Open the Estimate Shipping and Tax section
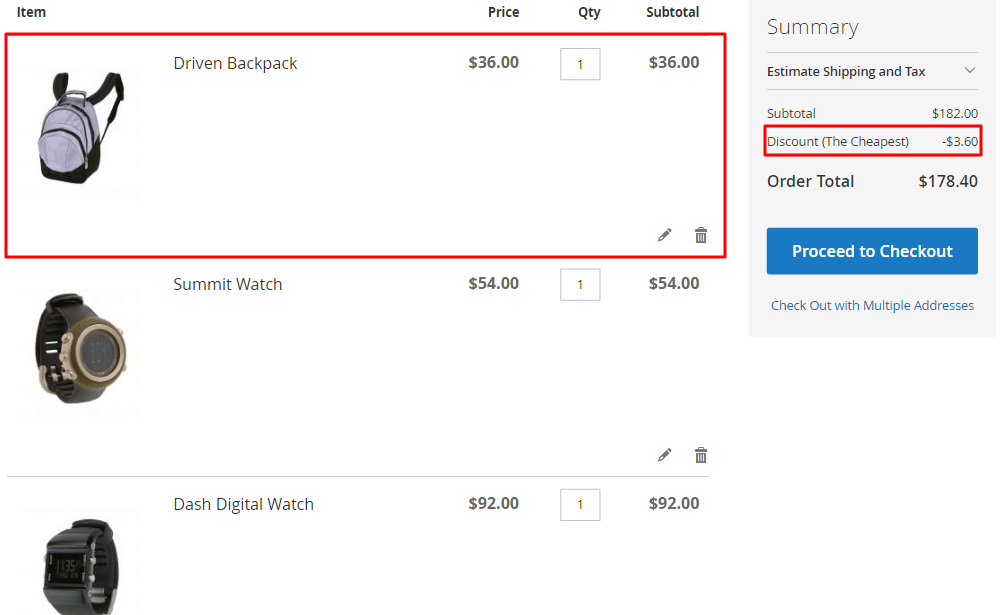The image size is (1007, 615). (x=846, y=71)
